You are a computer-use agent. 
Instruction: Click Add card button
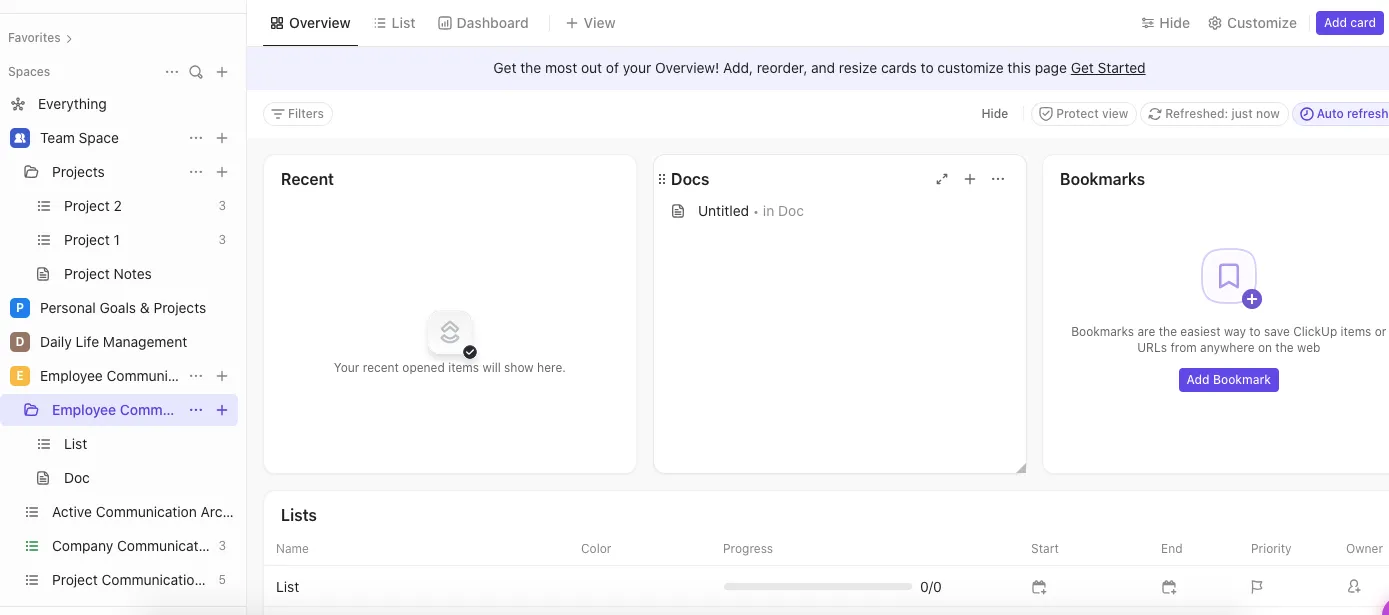[1349, 23]
